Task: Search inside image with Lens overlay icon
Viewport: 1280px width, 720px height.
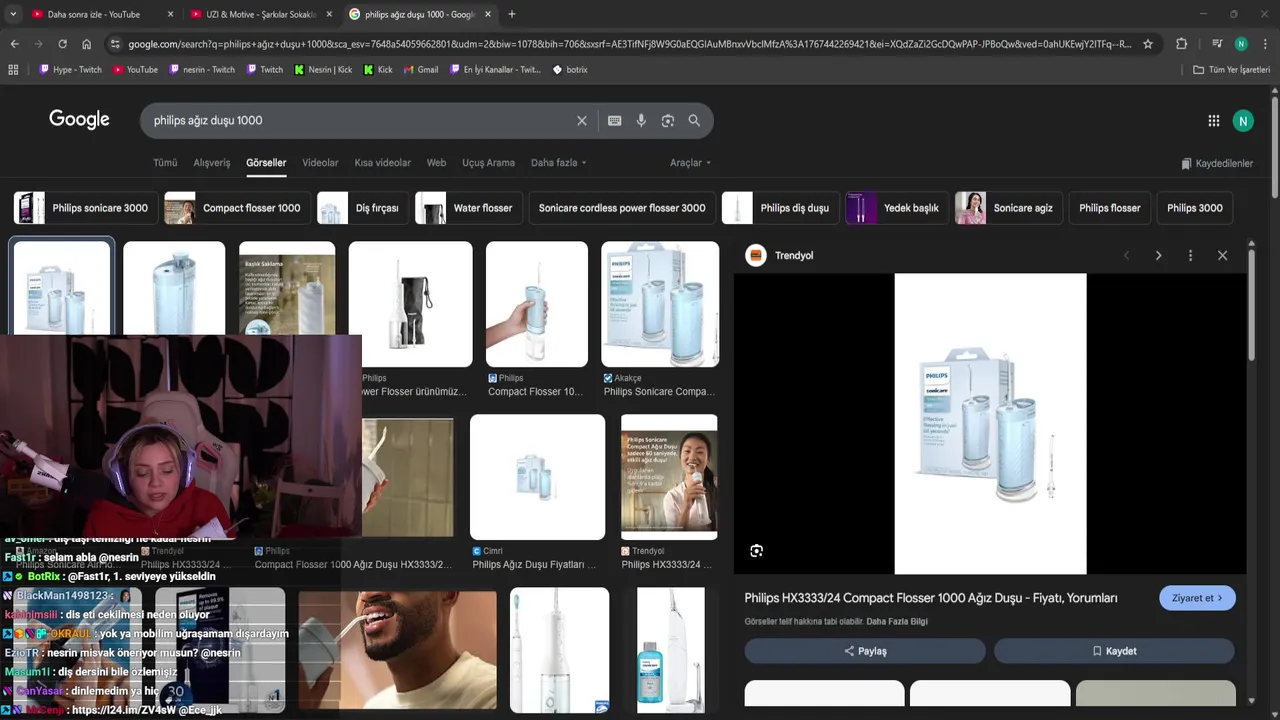Action: (x=757, y=551)
